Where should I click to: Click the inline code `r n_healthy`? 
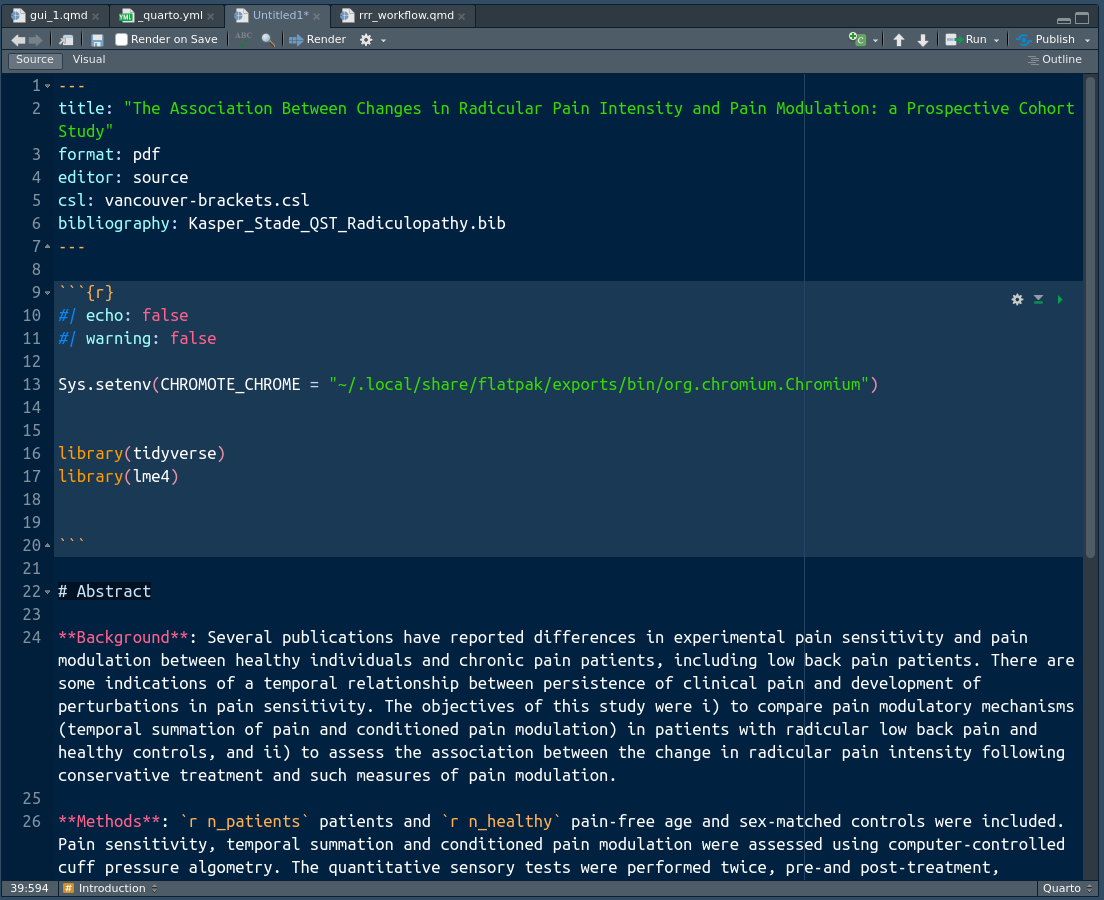coord(501,821)
